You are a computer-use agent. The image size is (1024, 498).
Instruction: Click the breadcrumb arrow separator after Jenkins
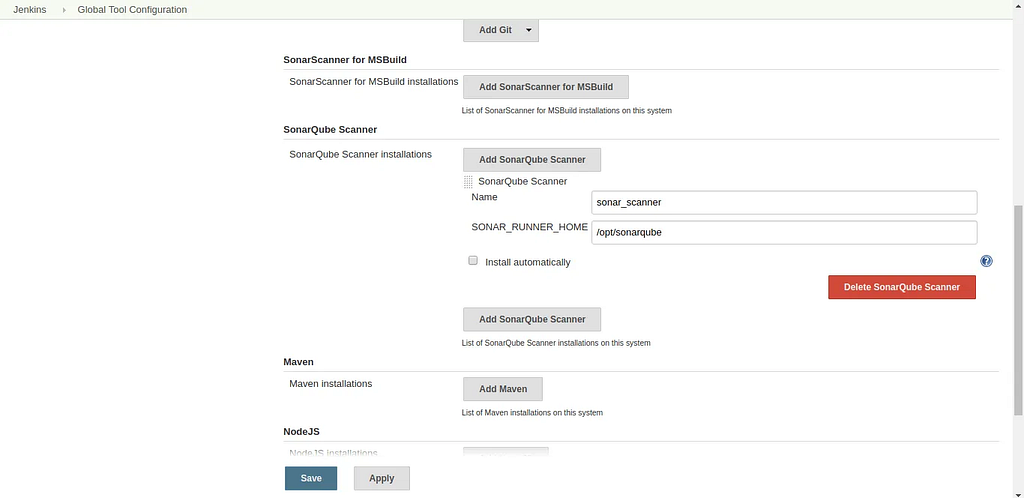pos(64,10)
